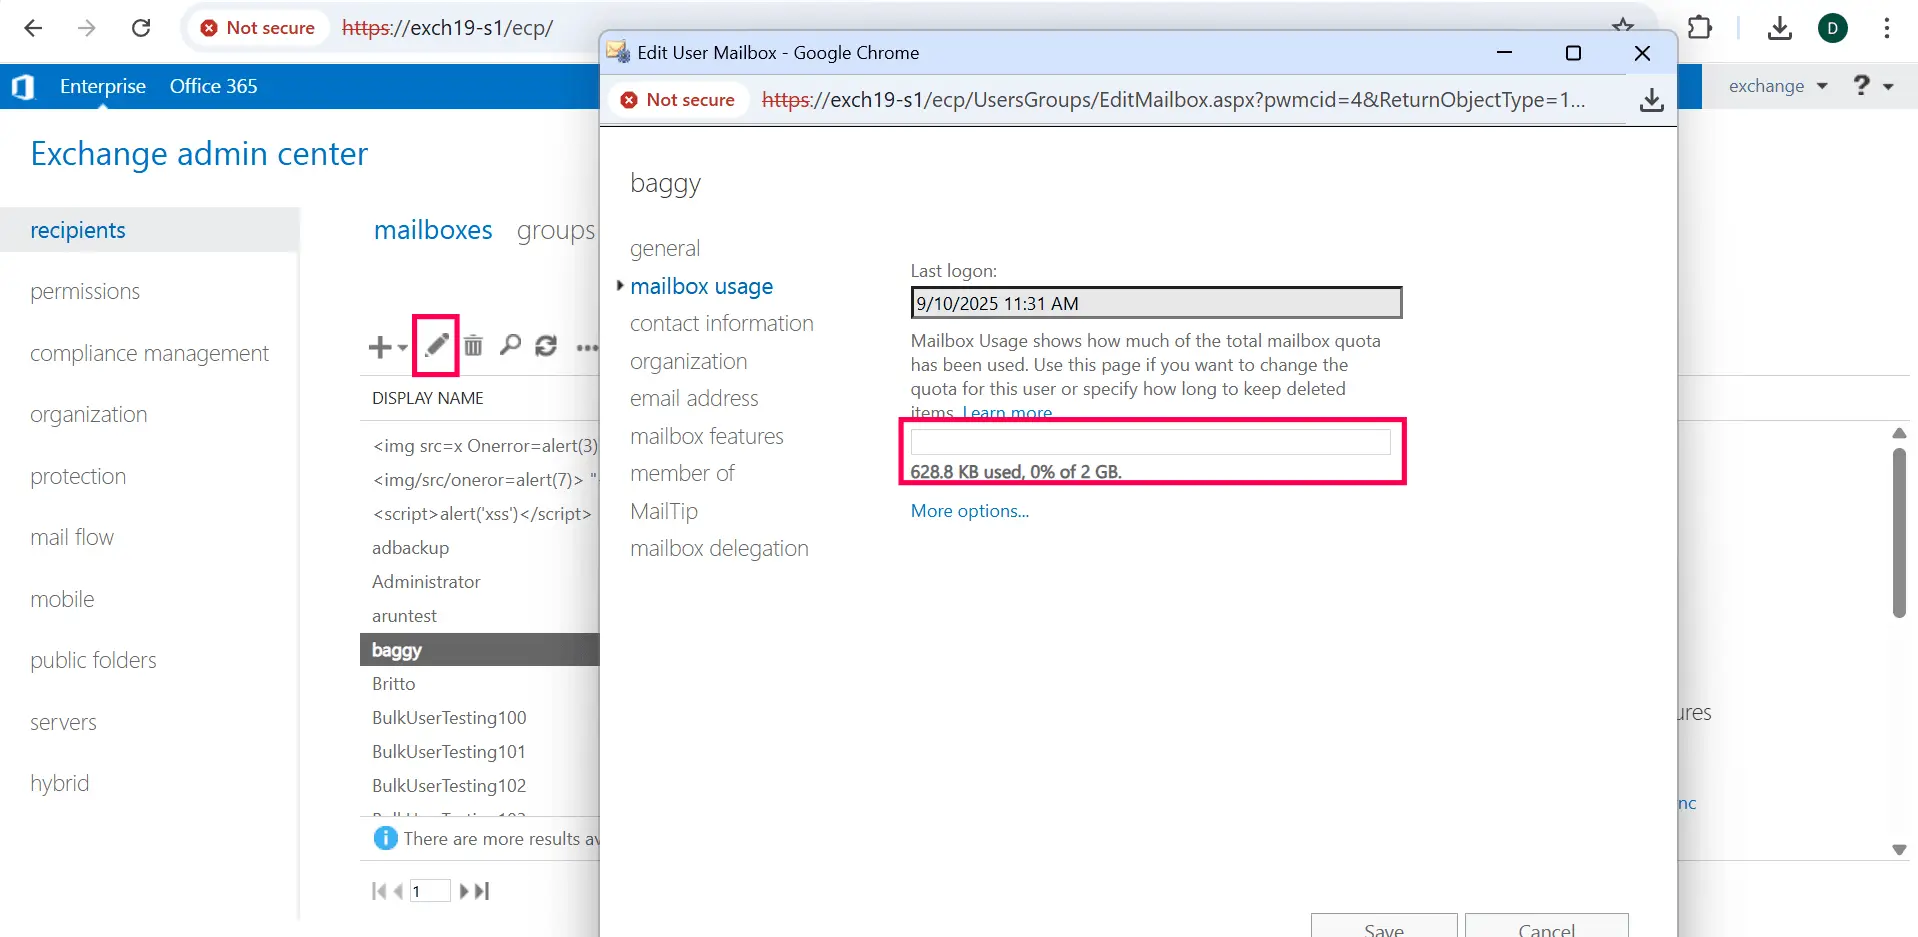
Task: Select the Enterprise header tab
Action: tap(103, 86)
